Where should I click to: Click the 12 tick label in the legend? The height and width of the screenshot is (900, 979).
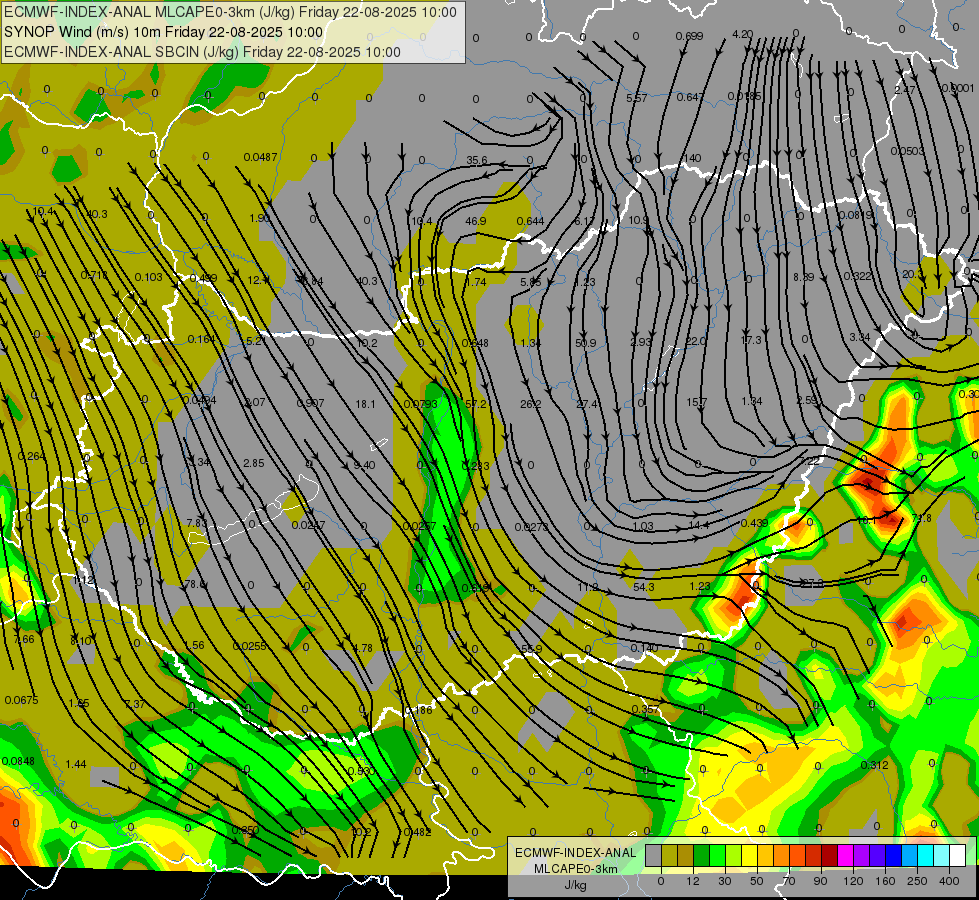[x=692, y=881]
